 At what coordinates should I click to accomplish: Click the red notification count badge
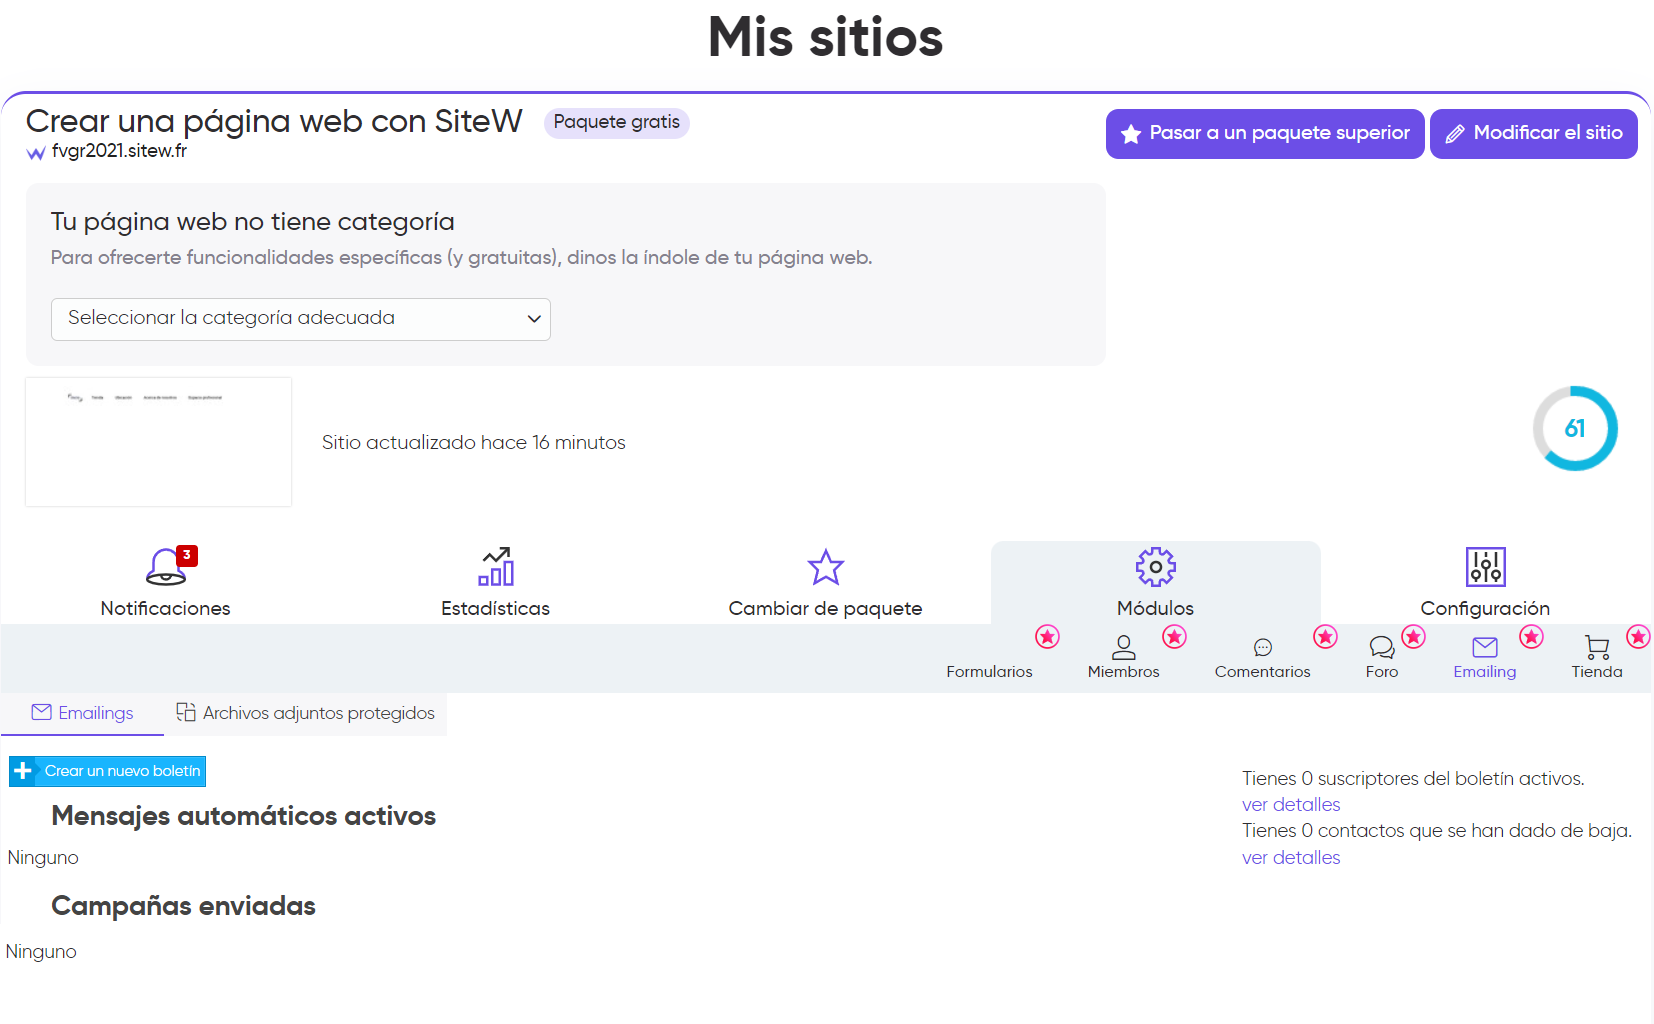[x=187, y=555]
